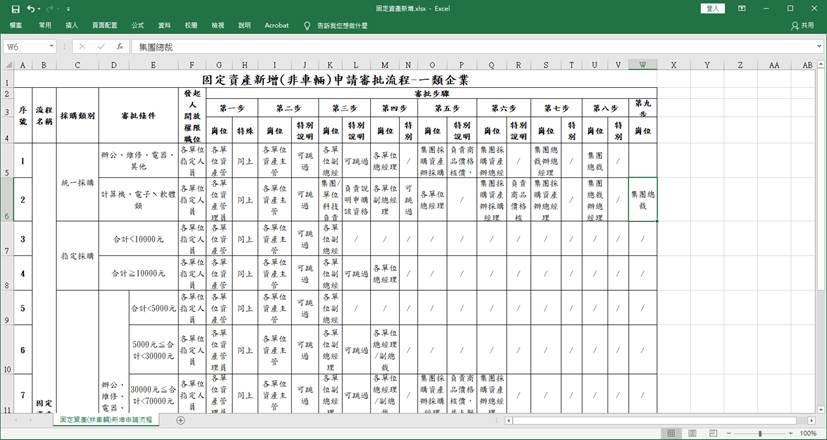
Task: Click the vertical scrollbar up arrow
Action: pos(822,65)
